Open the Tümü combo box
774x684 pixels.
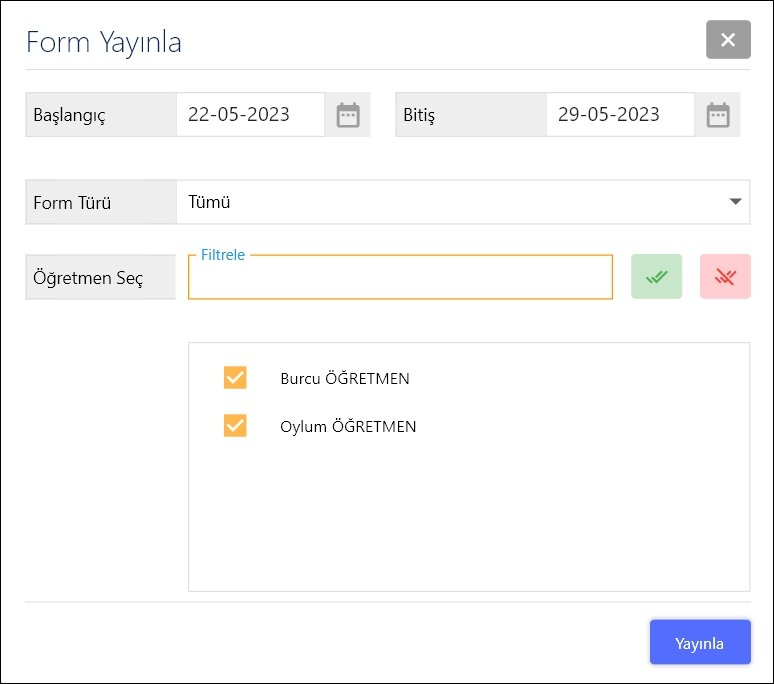tap(450, 202)
